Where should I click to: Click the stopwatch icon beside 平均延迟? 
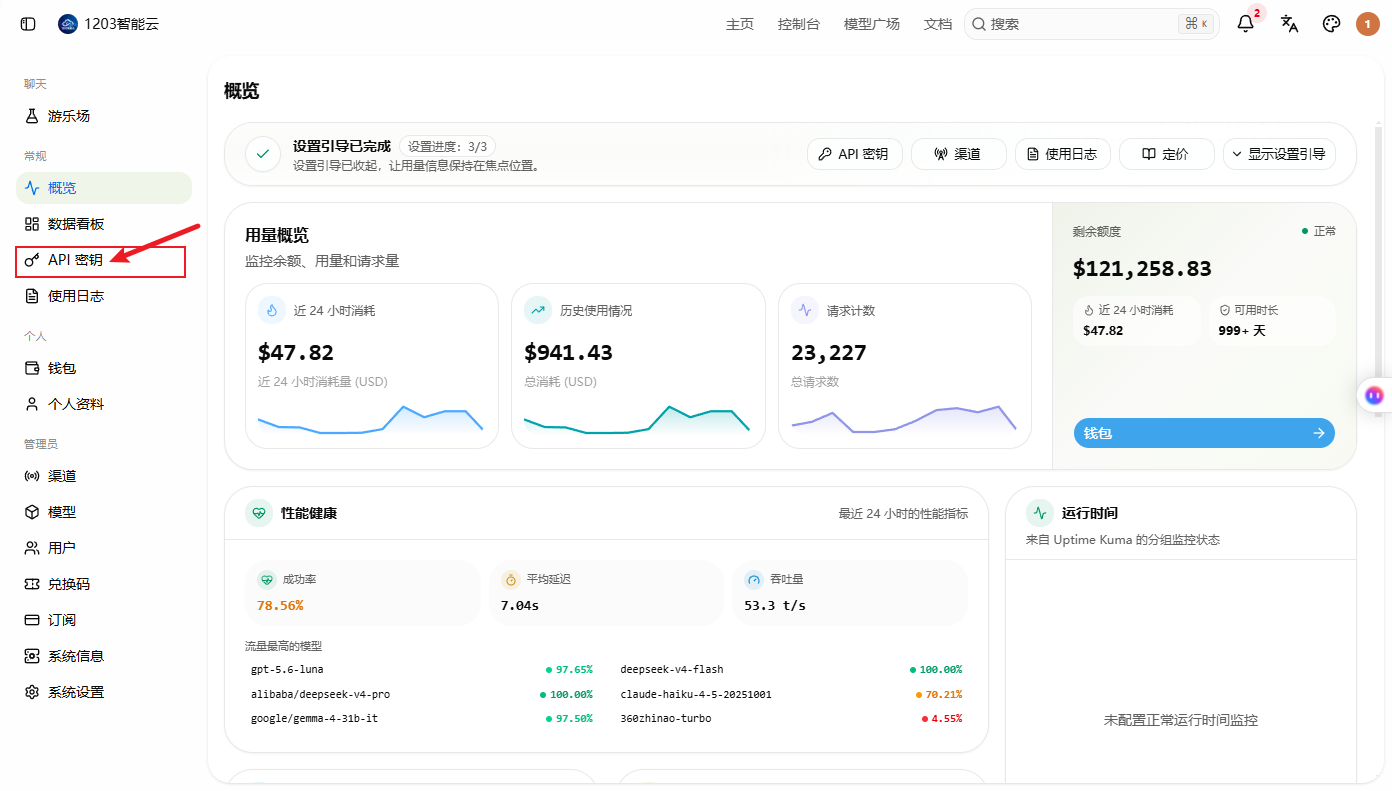click(510, 579)
